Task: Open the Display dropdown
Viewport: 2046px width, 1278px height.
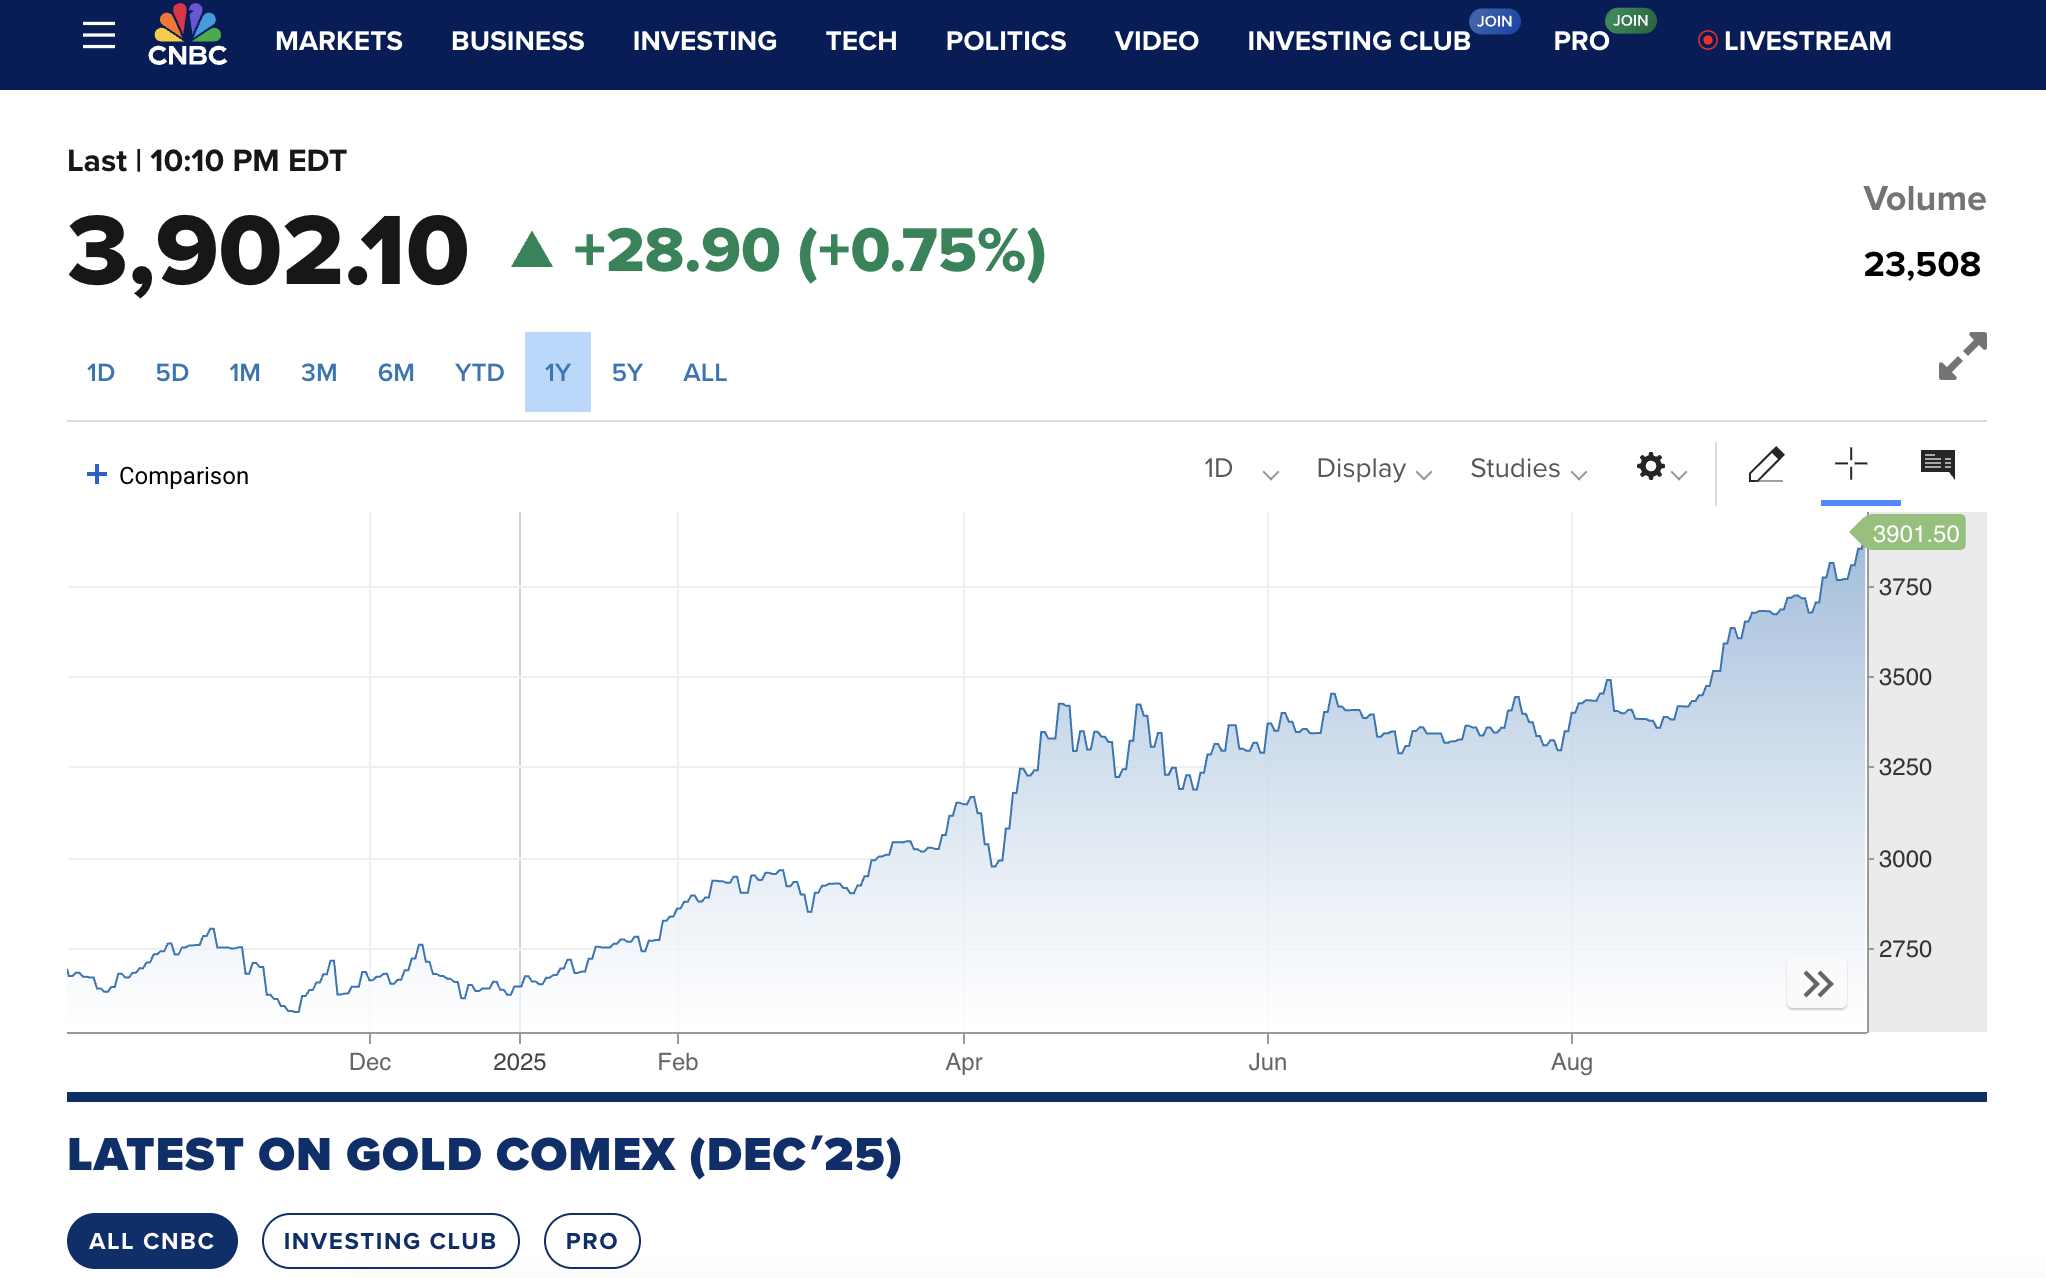Action: 1373,469
